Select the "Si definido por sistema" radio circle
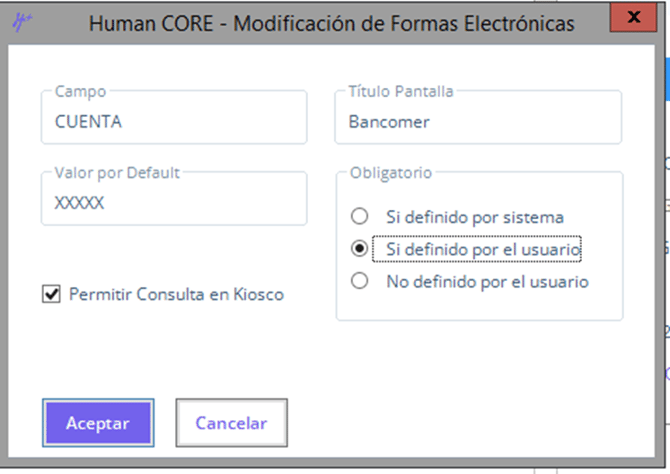 360,217
